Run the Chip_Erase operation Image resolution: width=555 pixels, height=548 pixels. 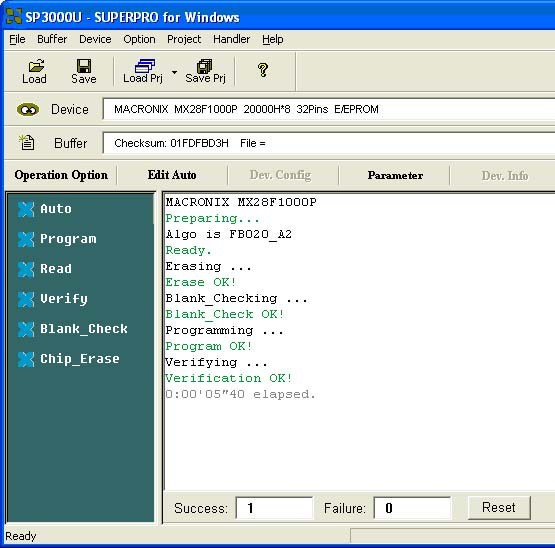69,359
